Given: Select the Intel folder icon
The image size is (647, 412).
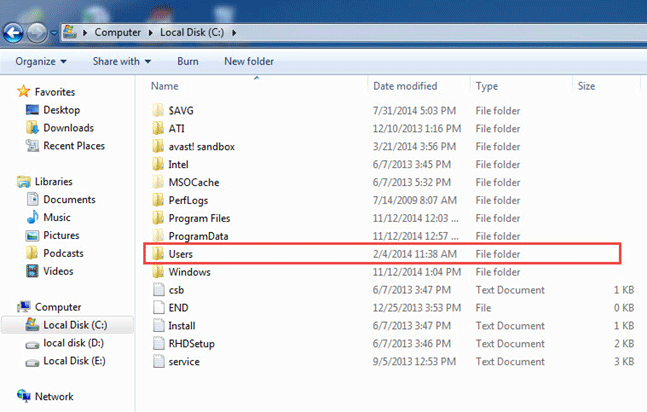Looking at the screenshot, I should point(158,164).
